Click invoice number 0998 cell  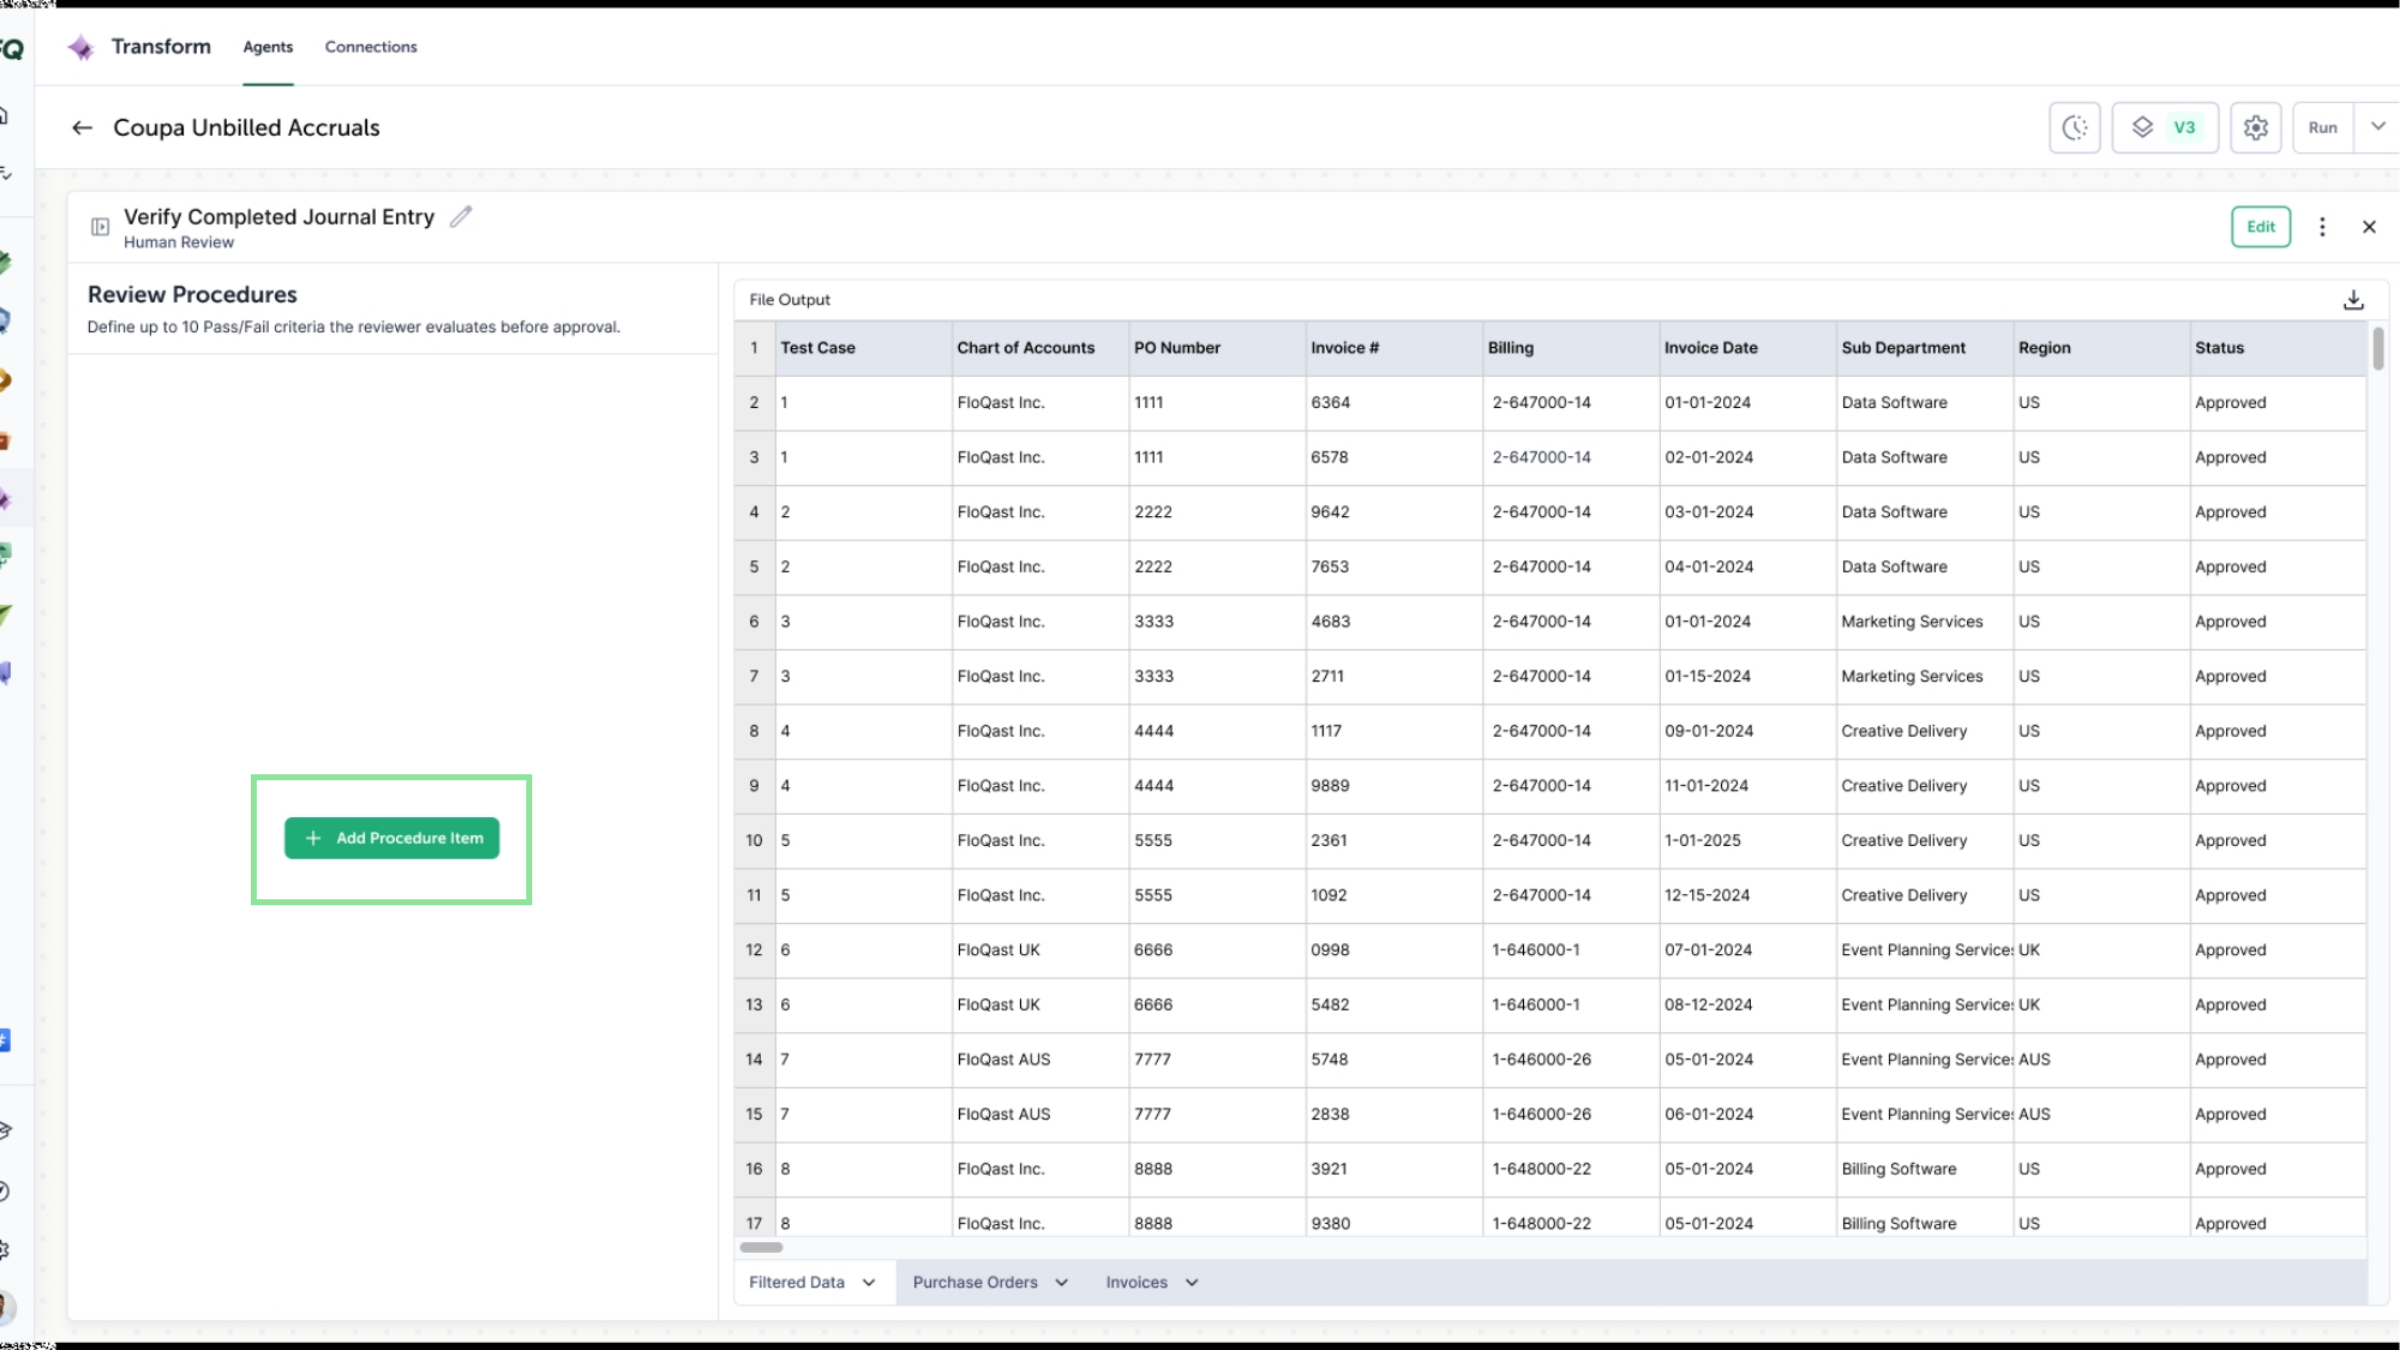1394,950
